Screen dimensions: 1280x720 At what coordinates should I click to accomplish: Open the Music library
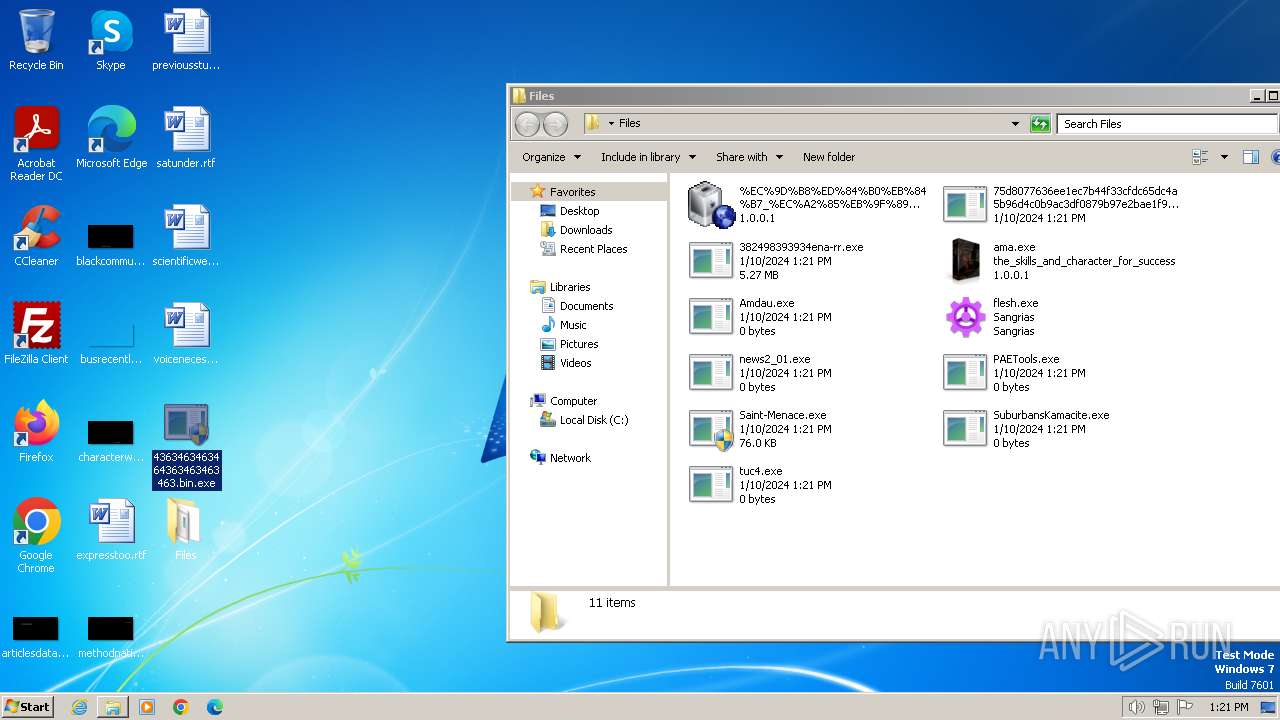click(x=573, y=325)
